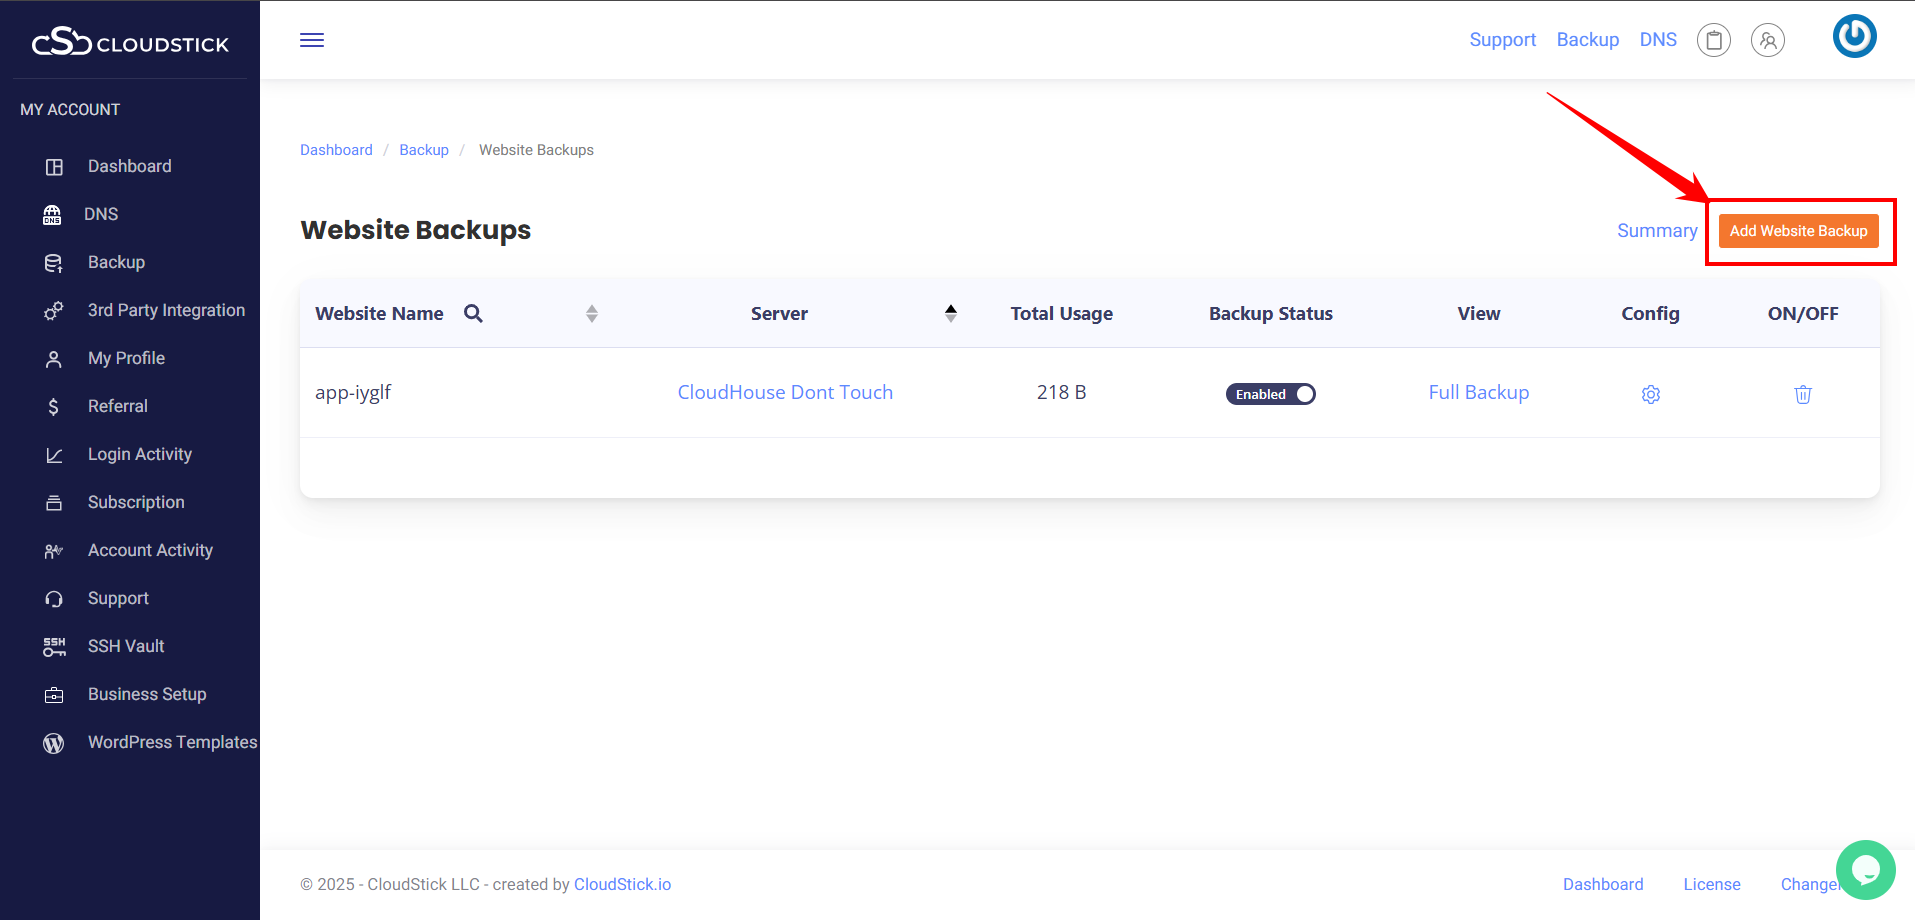Click the blue power logout icon

(1854, 36)
